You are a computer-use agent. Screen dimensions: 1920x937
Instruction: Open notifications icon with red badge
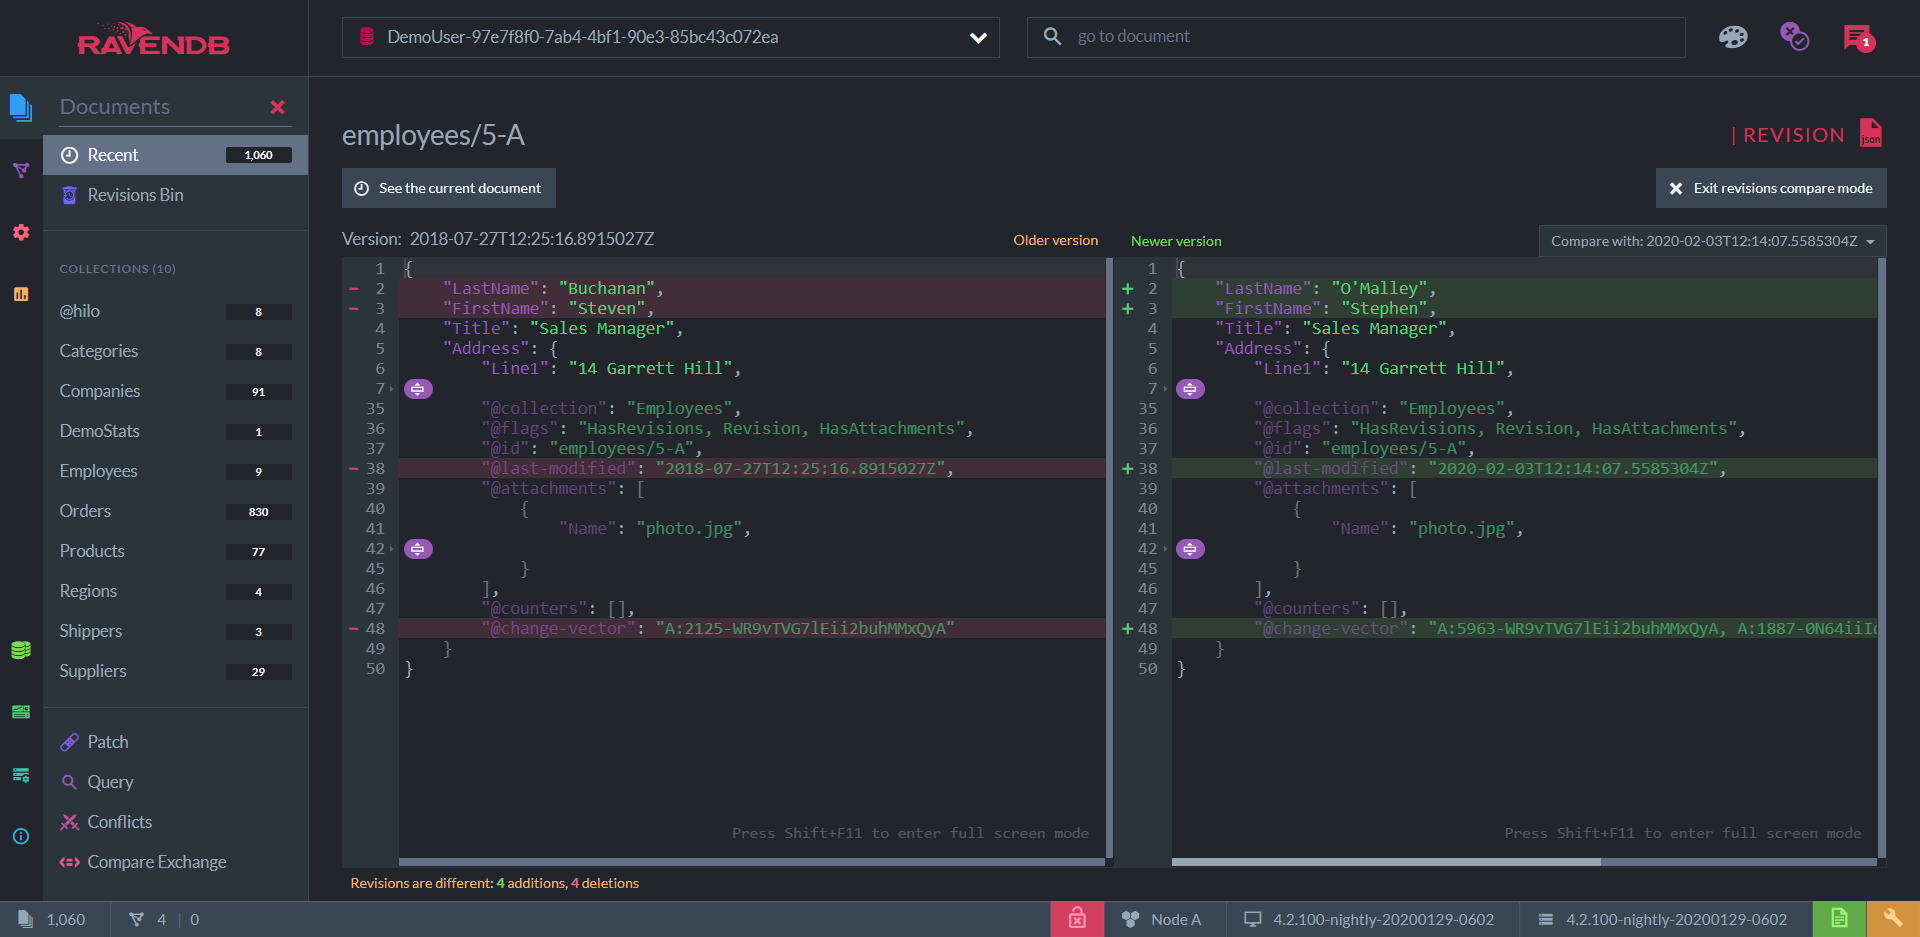point(1858,38)
